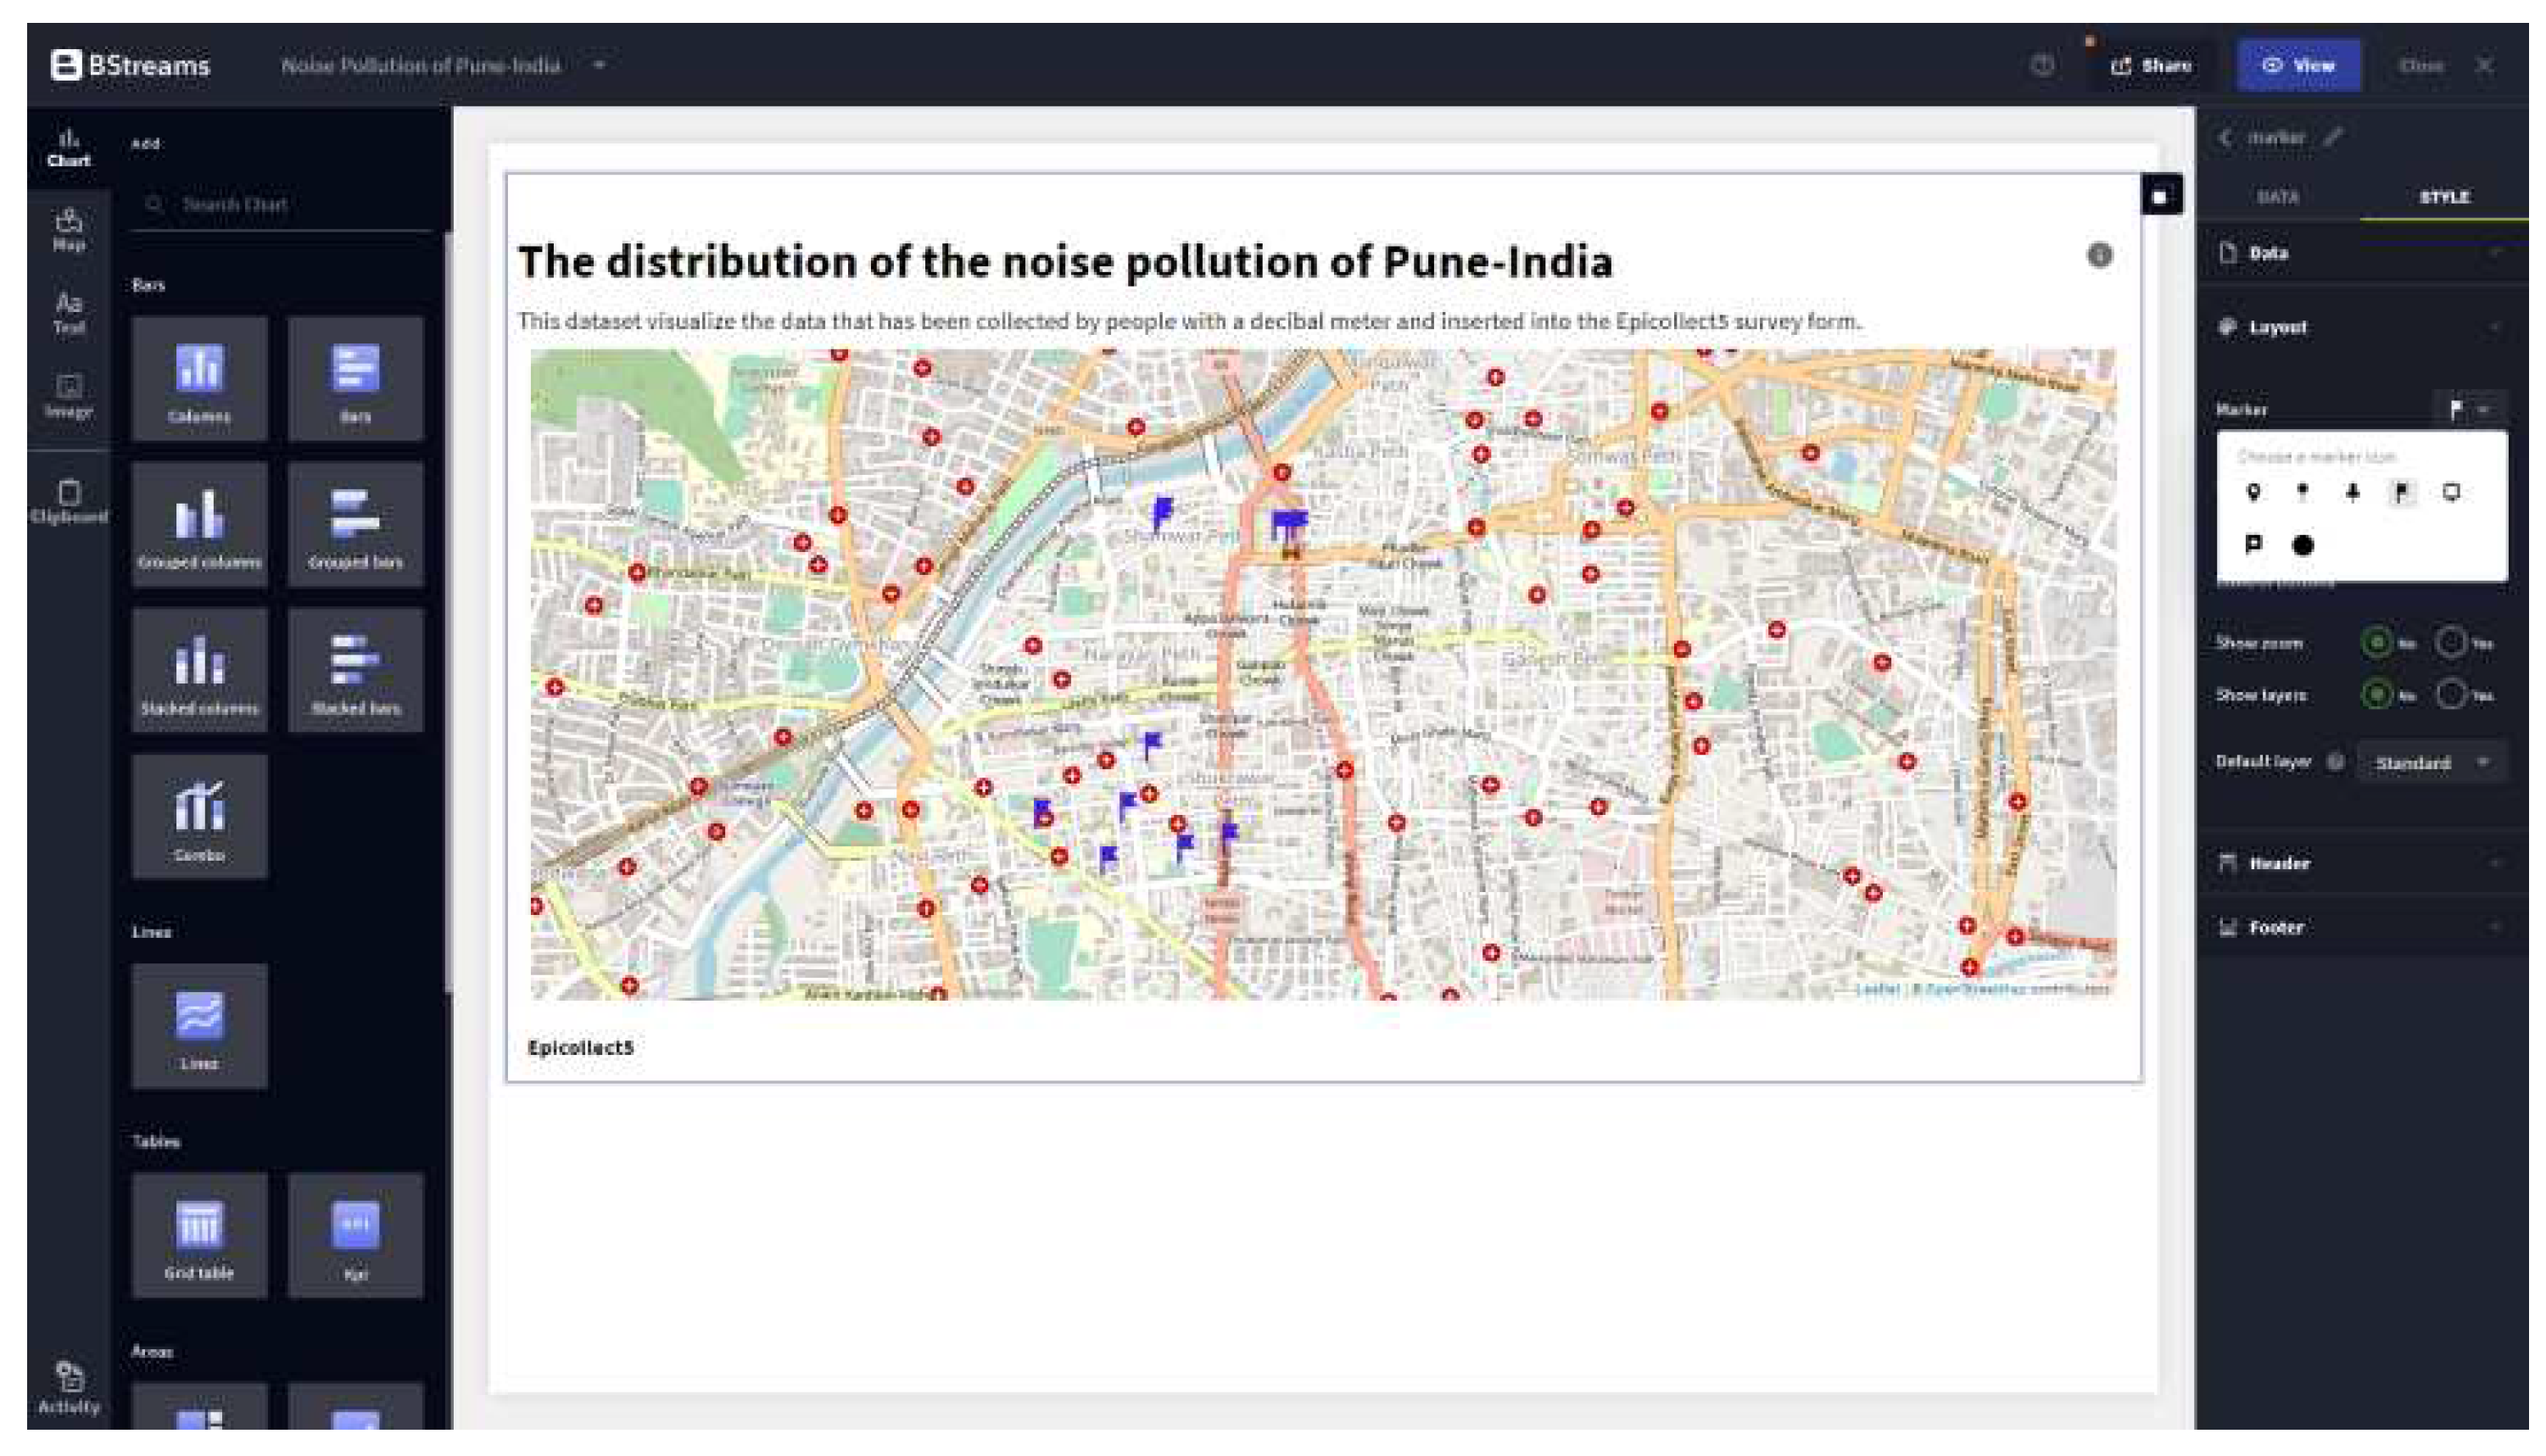Switch to the STYLE tab
This screenshot has height=1456, width=2546.
[x=2444, y=197]
